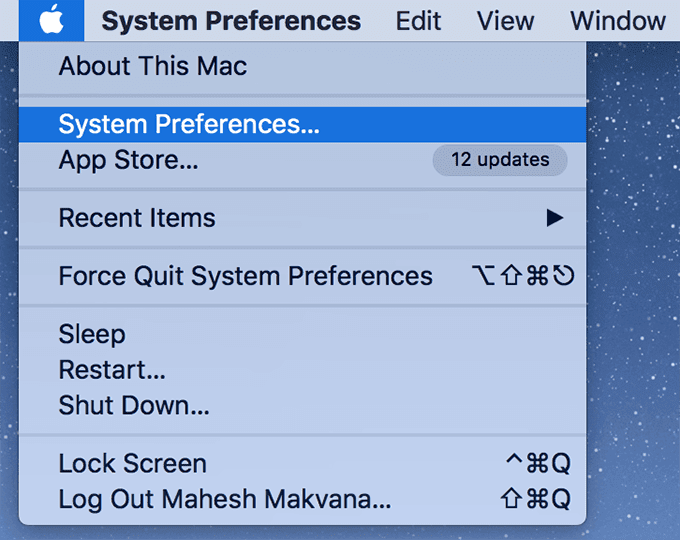
Task: Log Out Mahesh Makvana…
Action: pos(302,499)
